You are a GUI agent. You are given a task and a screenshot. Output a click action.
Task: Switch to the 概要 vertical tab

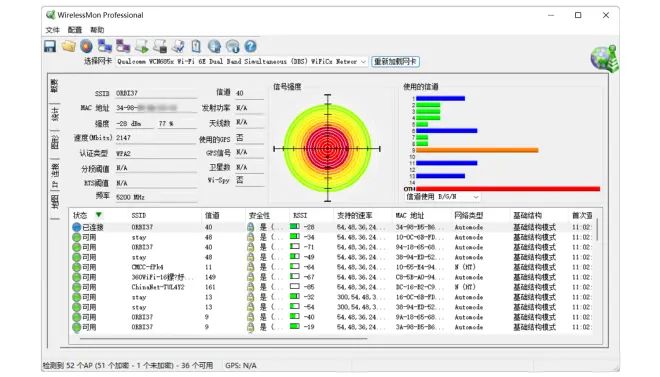[55, 86]
